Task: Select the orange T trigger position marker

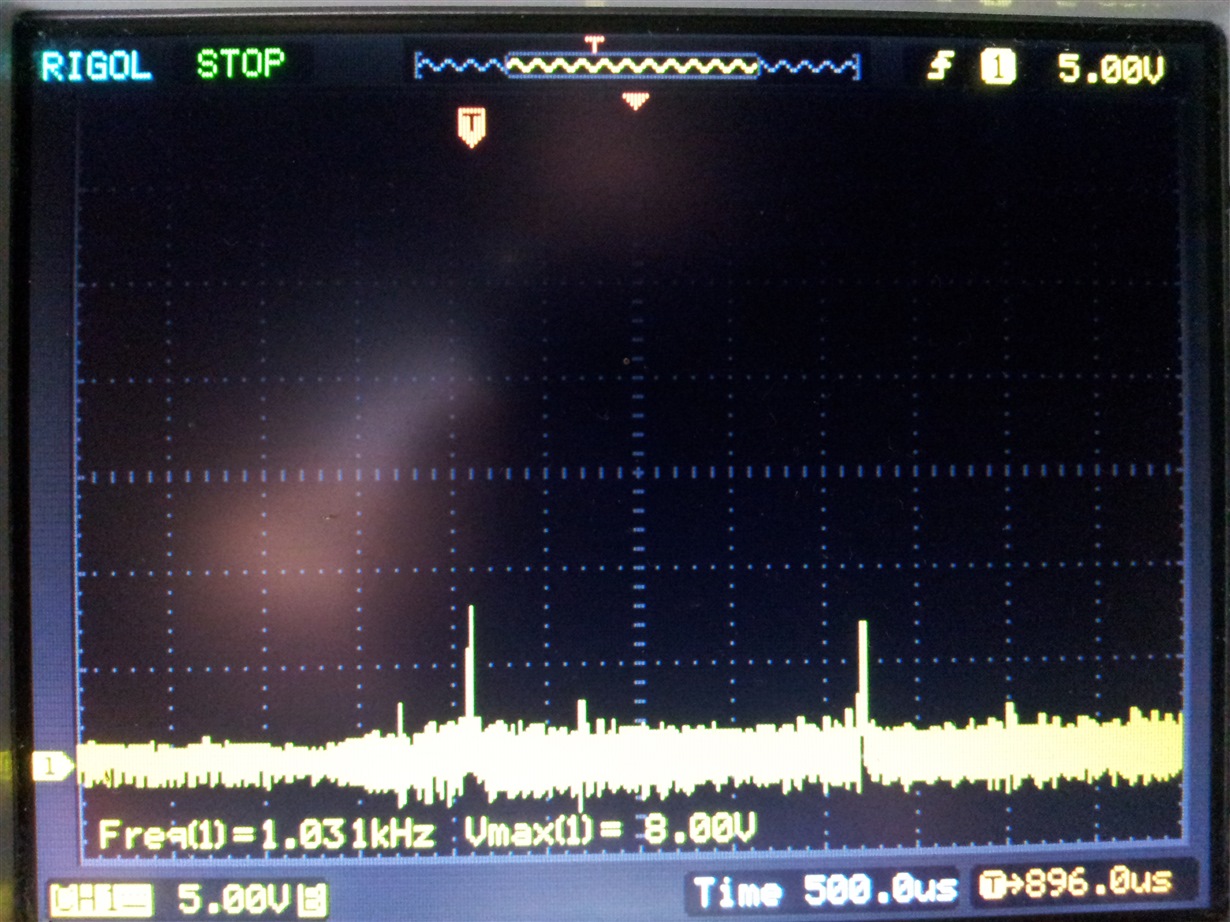Action: click(472, 126)
